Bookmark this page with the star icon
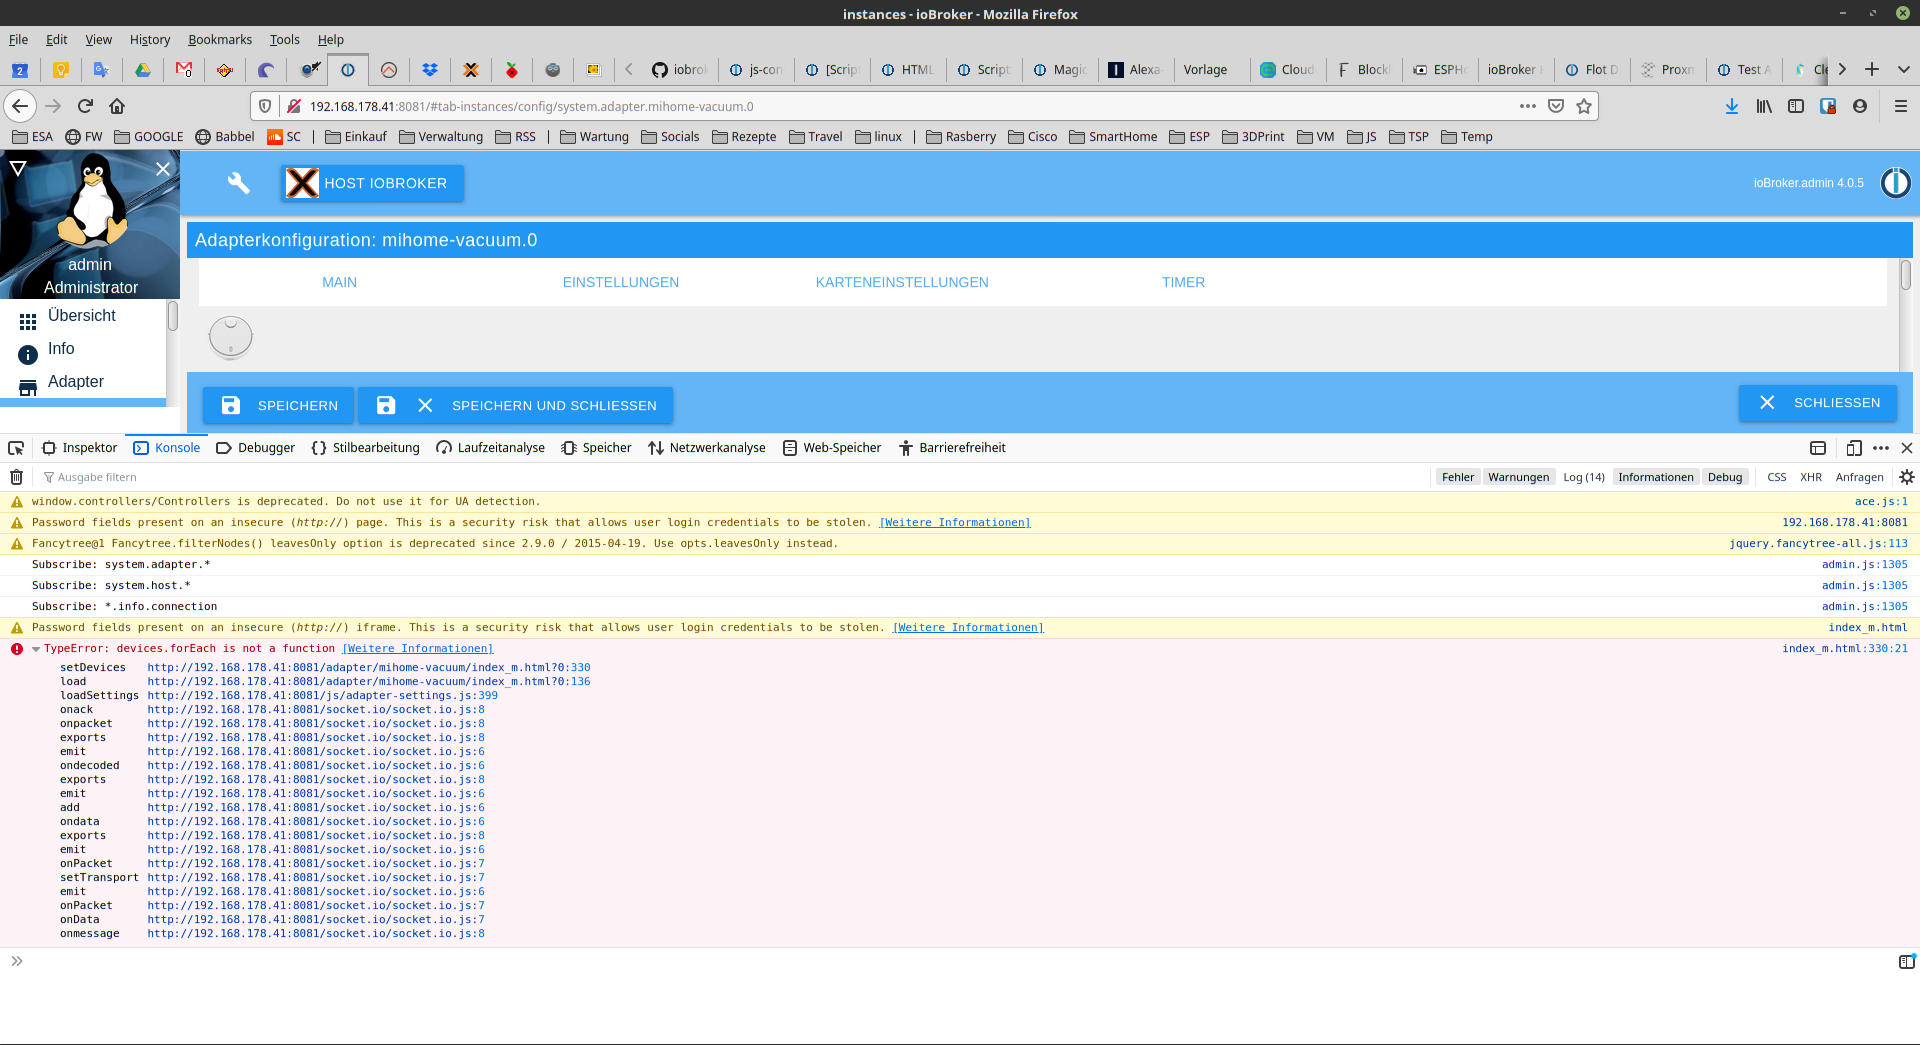The height and width of the screenshot is (1045, 1920). pyautogui.click(x=1584, y=106)
